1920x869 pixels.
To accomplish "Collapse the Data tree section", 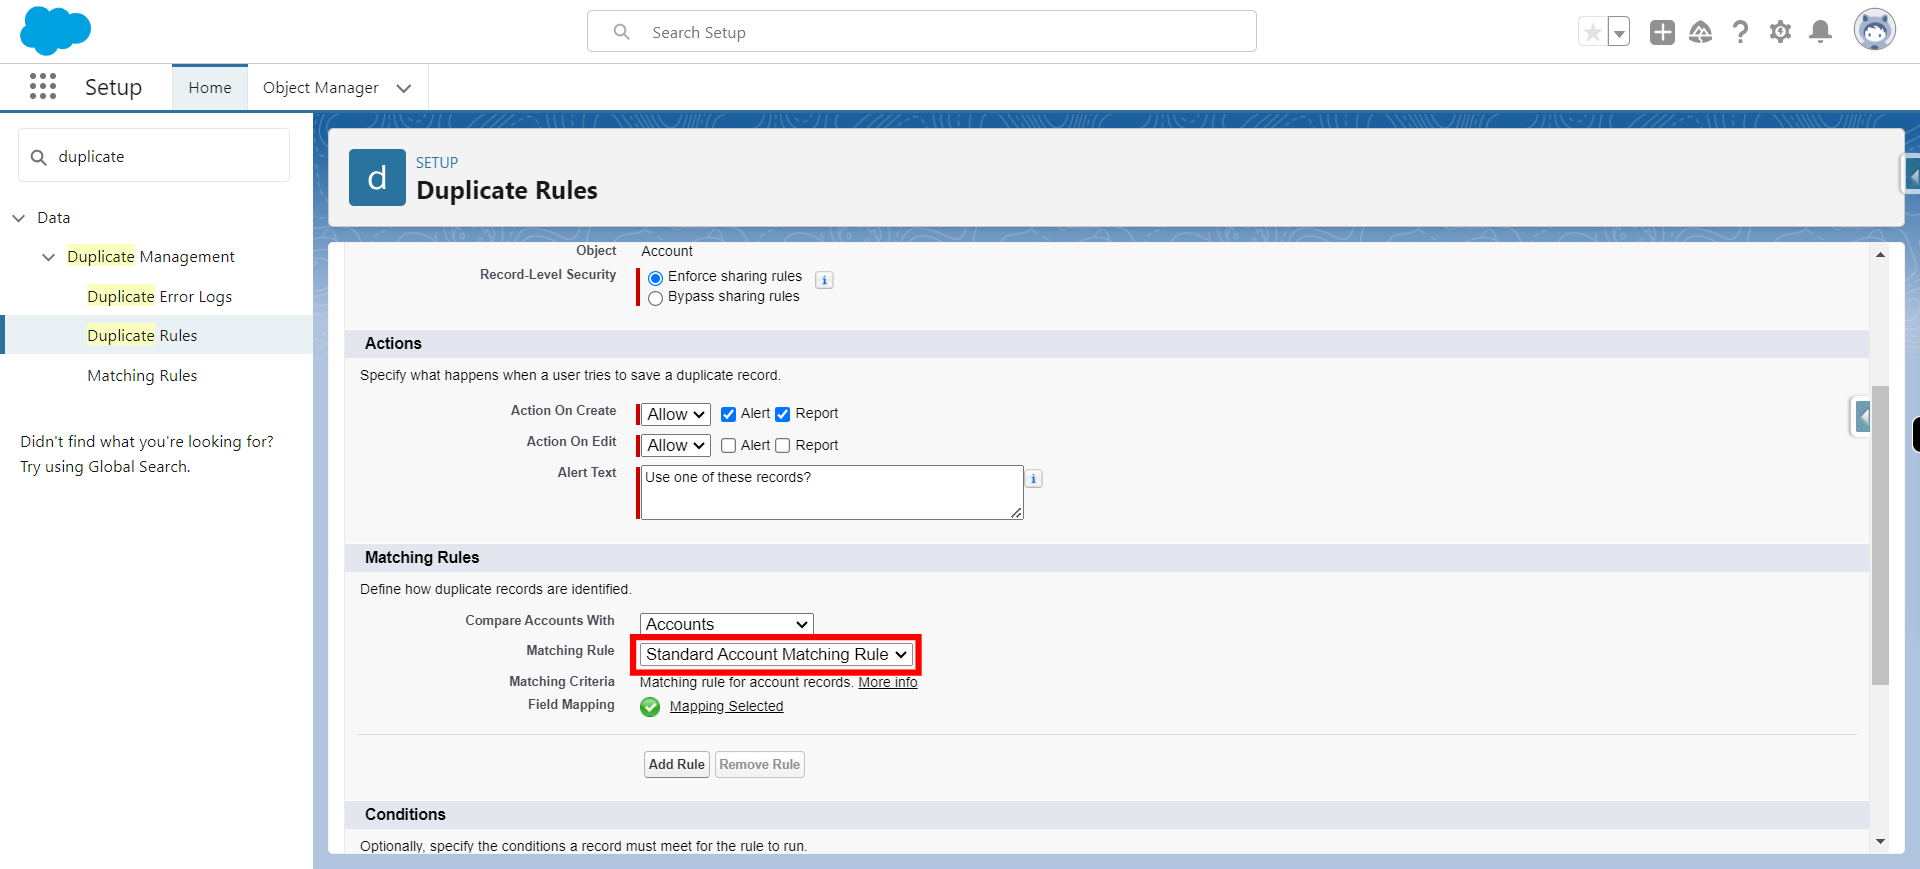I will click(x=18, y=218).
